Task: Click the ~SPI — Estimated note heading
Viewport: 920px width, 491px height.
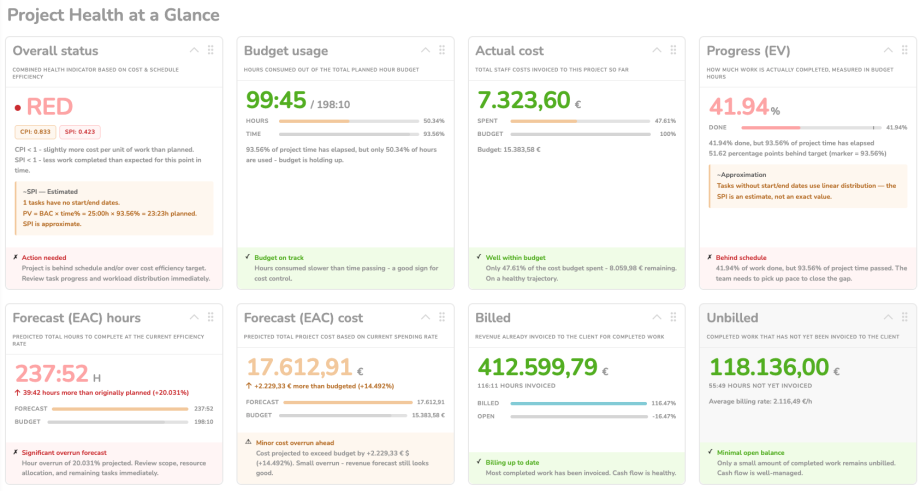Action: point(50,192)
